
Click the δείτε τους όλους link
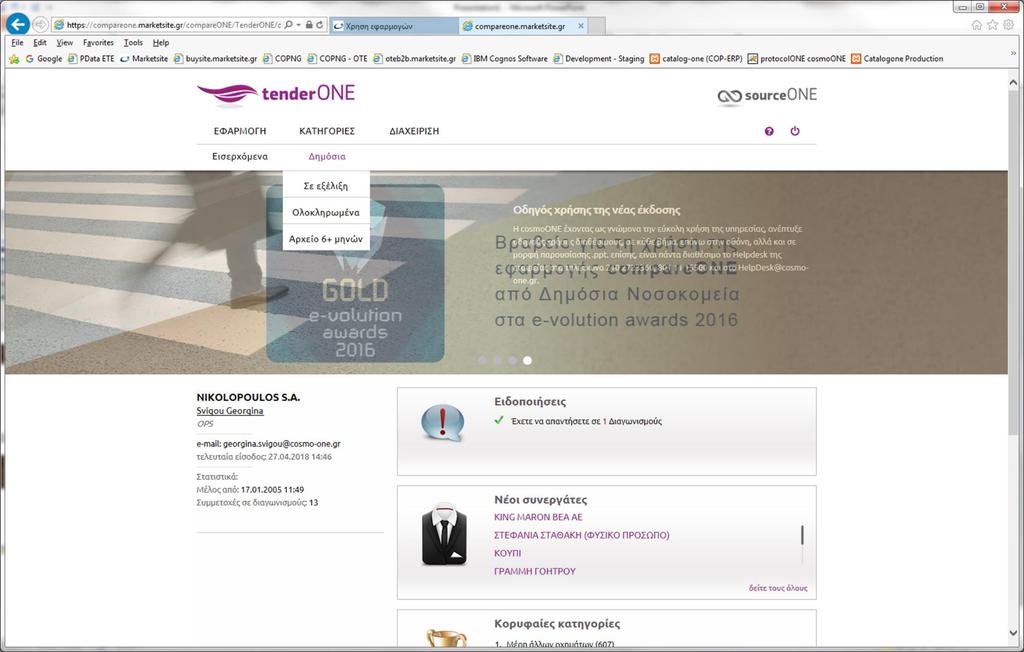778,589
